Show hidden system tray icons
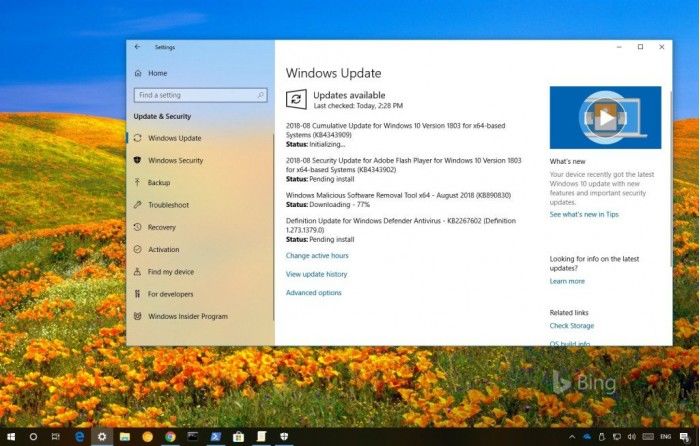This screenshot has width=700, height=446. click(x=572, y=437)
